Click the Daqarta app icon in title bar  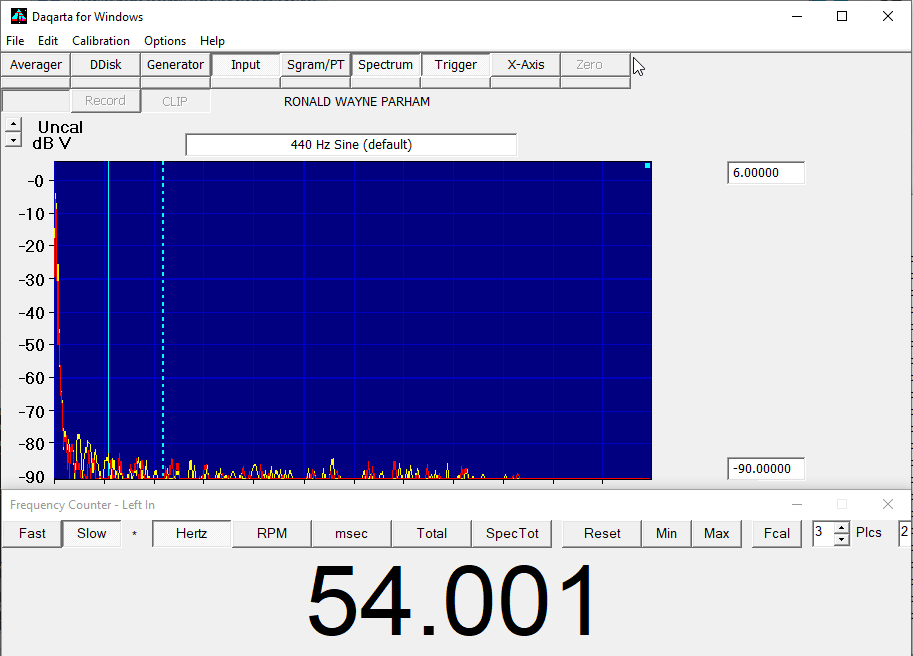coord(18,16)
